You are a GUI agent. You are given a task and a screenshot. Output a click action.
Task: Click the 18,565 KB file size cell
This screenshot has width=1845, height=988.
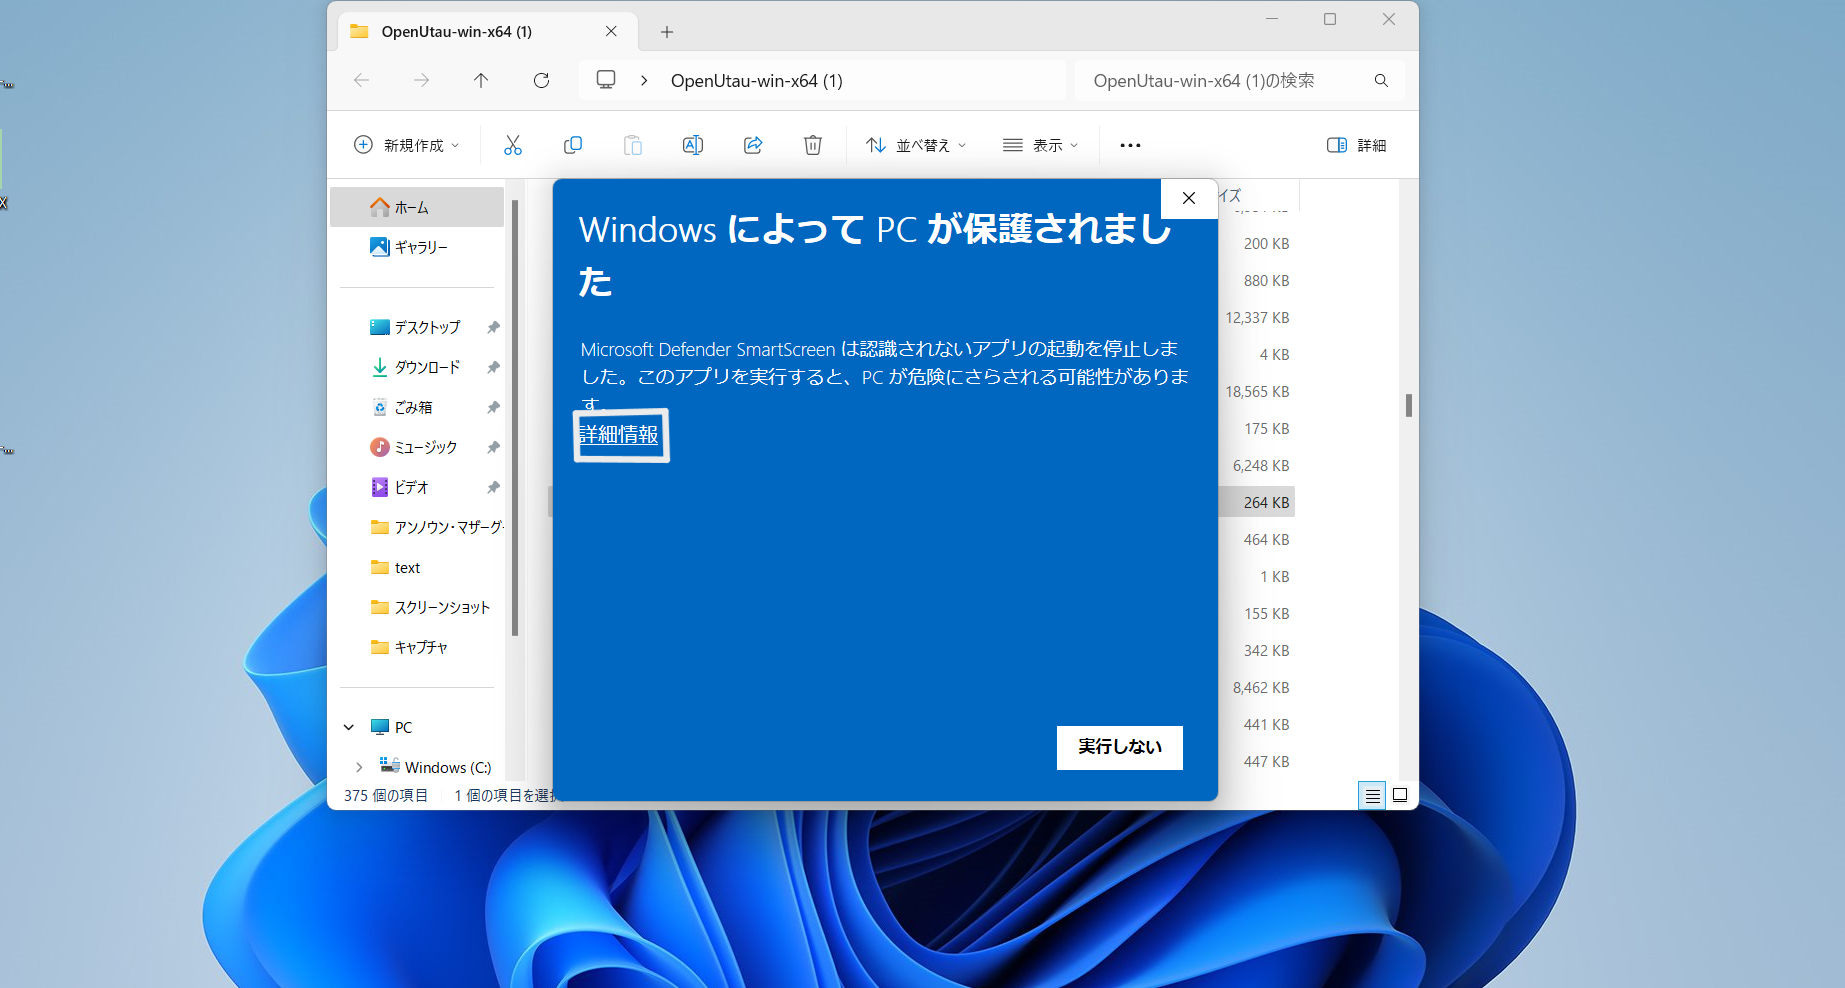(x=1257, y=391)
